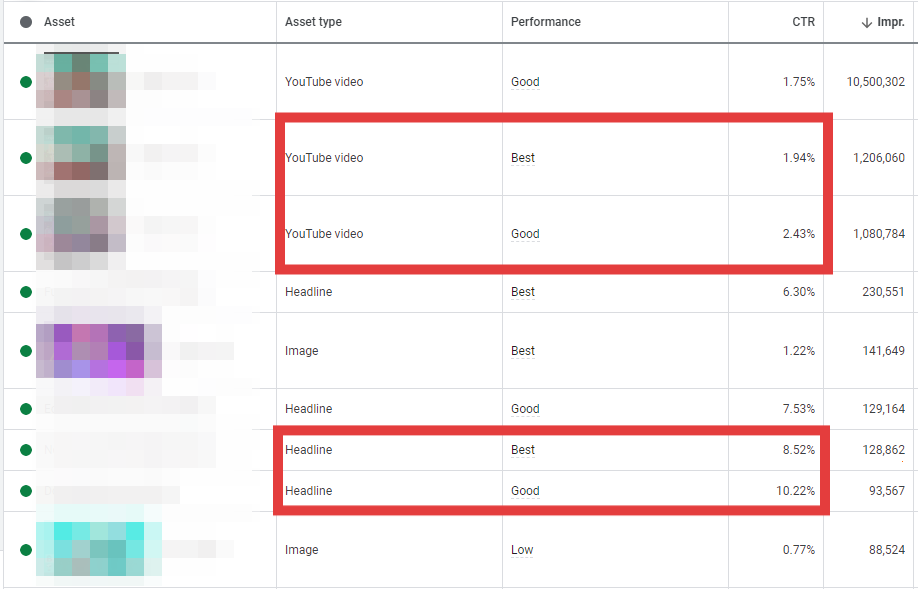Image resolution: width=918 pixels, height=589 pixels.
Task: Click the Asset type column header
Action: (313, 22)
